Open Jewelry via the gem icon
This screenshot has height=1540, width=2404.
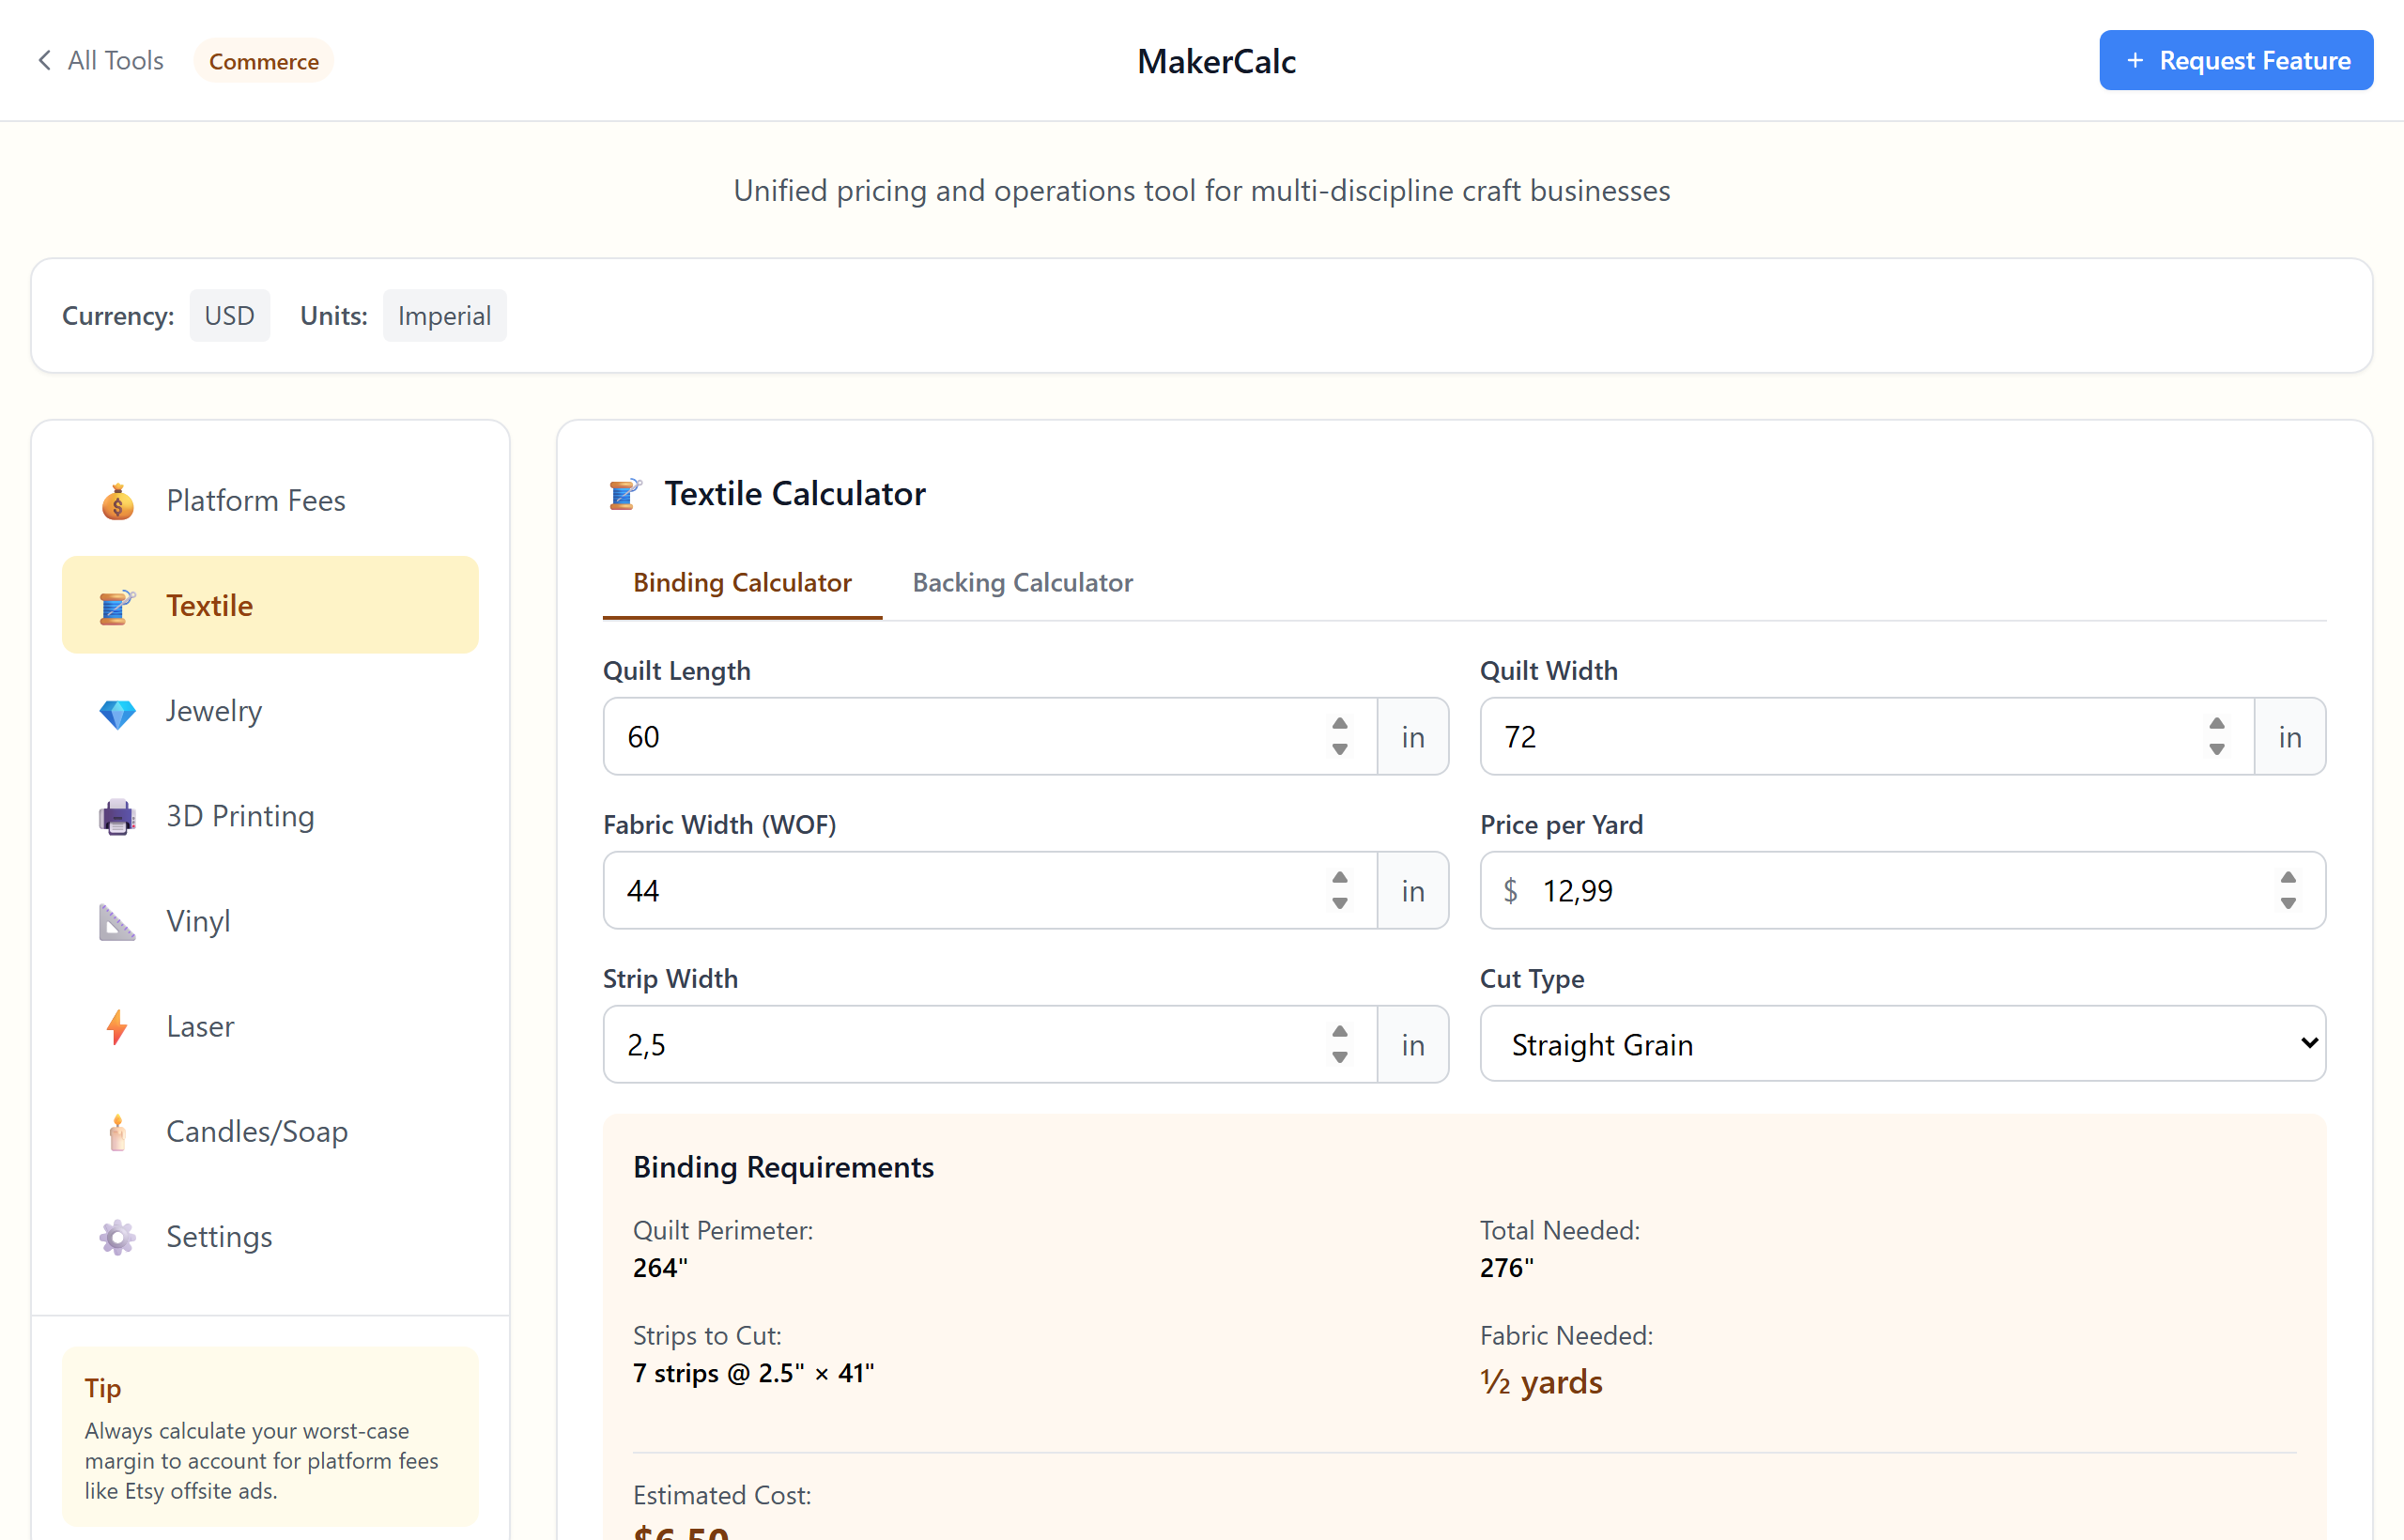click(x=117, y=713)
